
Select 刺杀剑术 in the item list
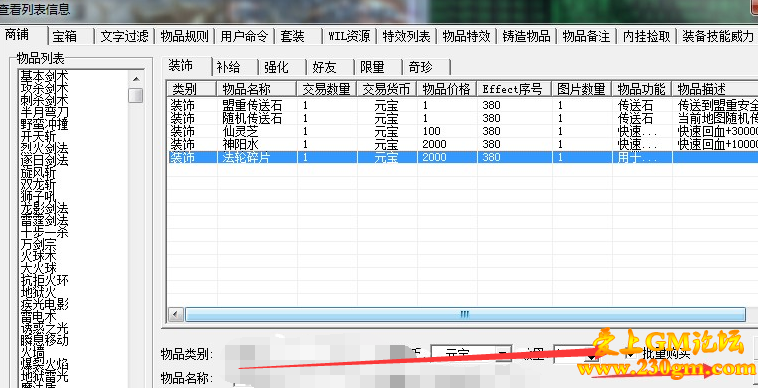point(44,100)
